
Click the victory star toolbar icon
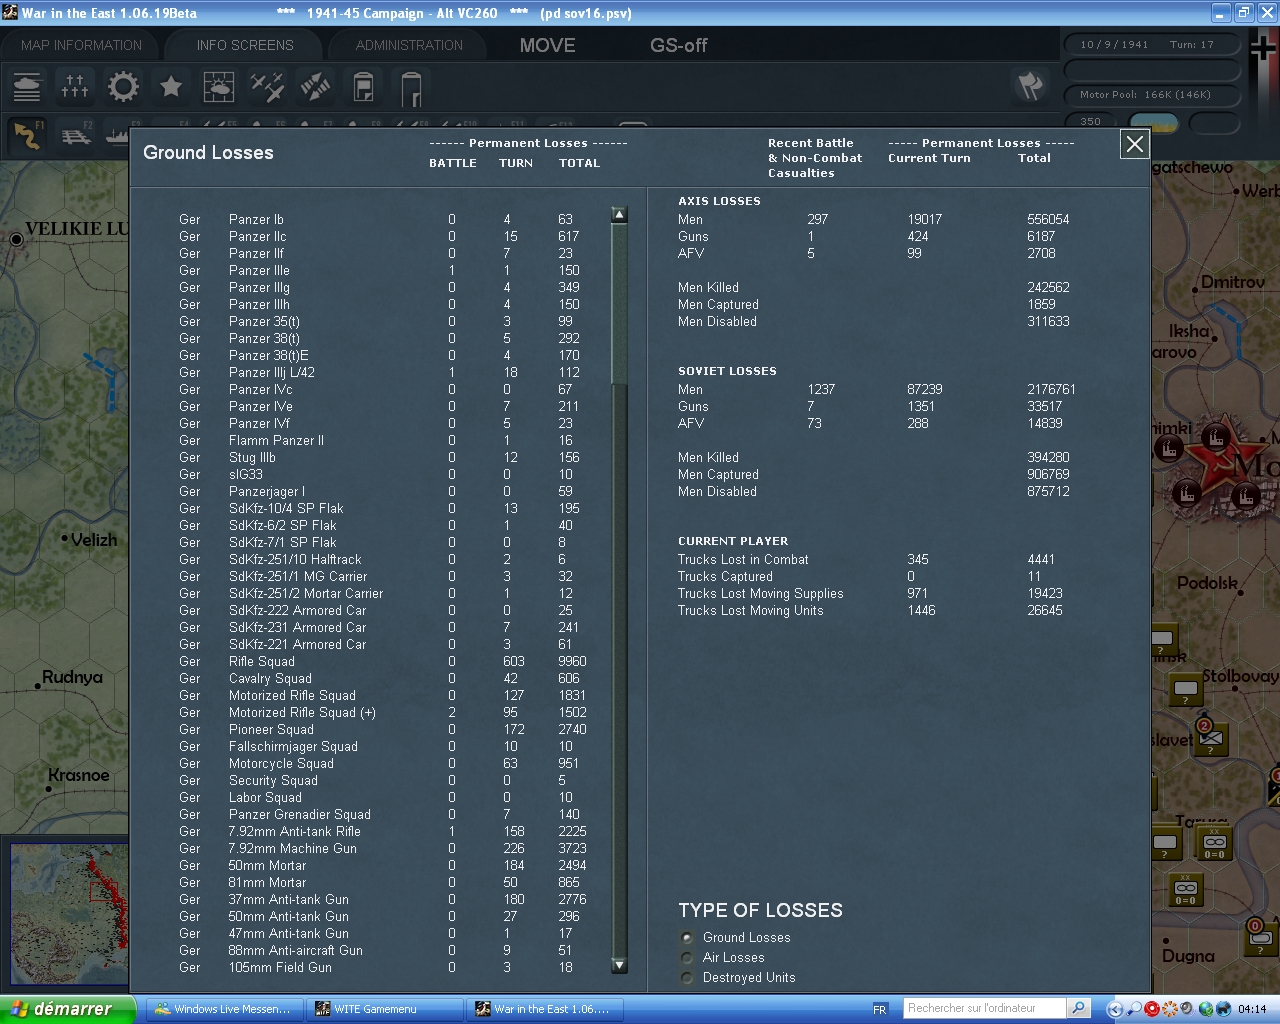[x=170, y=87]
